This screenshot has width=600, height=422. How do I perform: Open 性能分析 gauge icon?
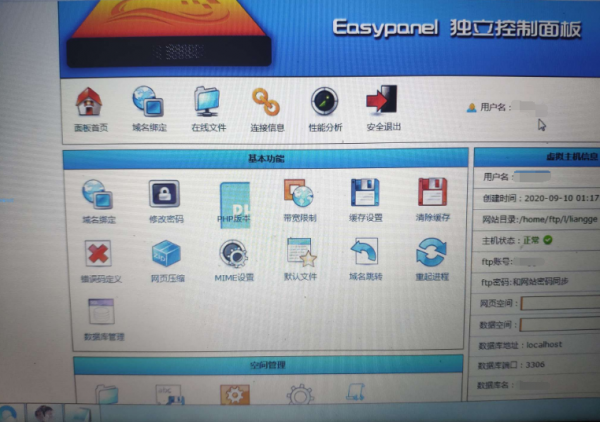324,101
